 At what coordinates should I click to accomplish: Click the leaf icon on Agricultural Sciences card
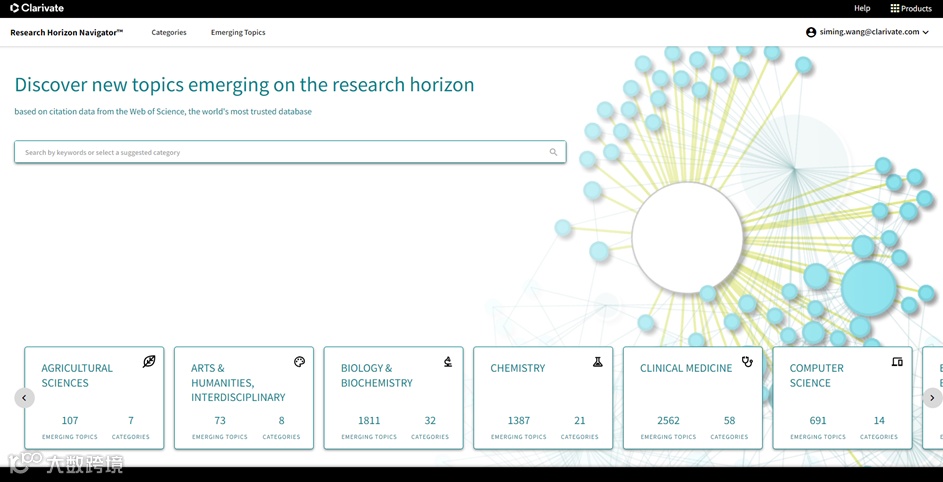click(149, 361)
